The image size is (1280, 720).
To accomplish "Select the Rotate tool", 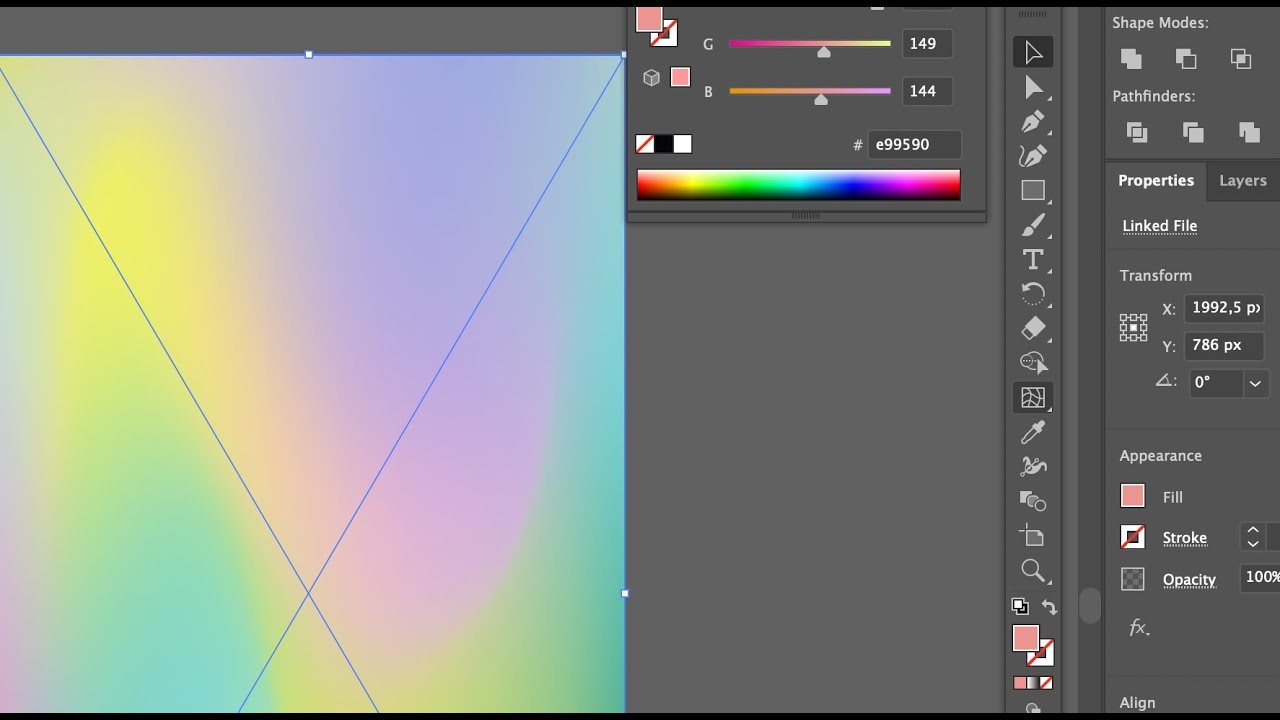I will [1033, 294].
